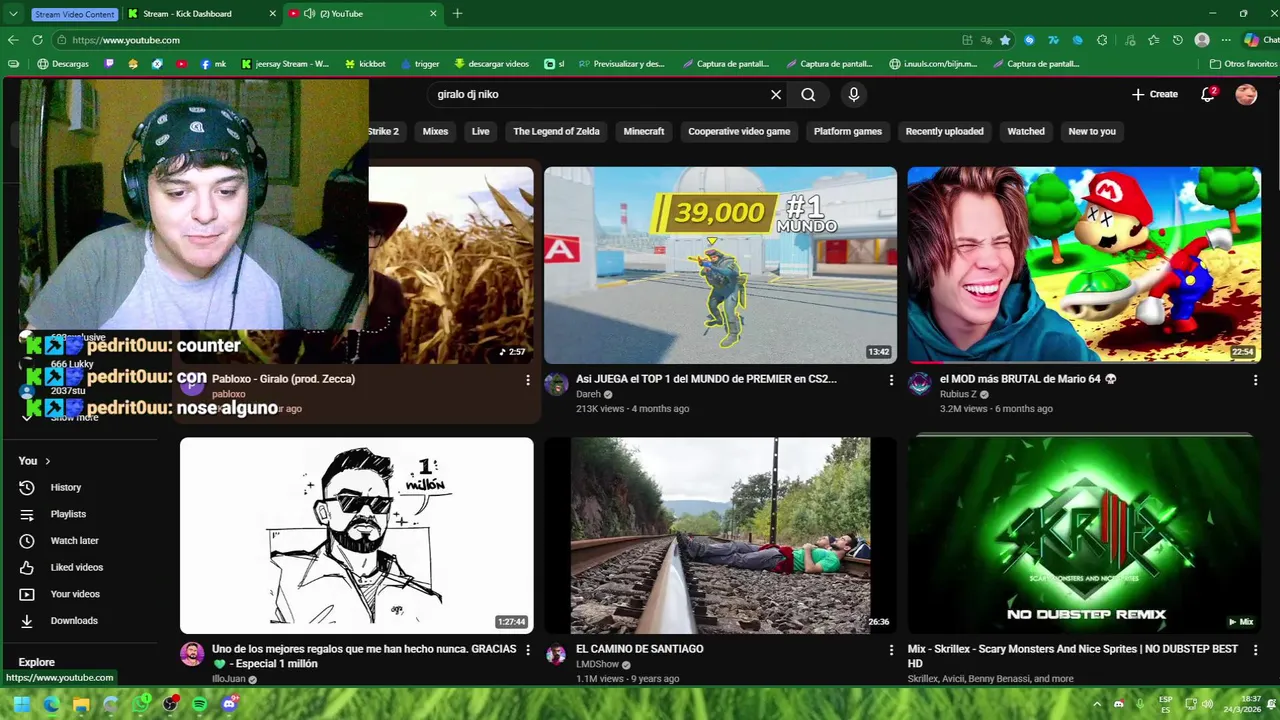1280x720 pixels.
Task: Click Rubius Z channel avatar
Action: pos(919,384)
